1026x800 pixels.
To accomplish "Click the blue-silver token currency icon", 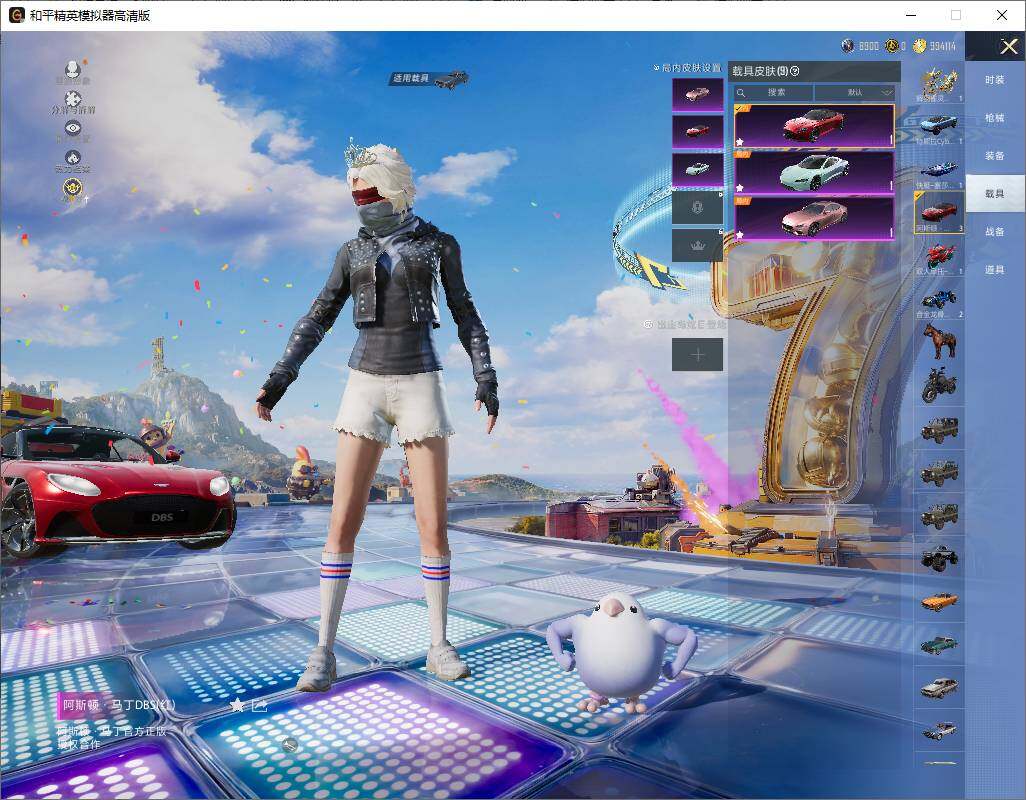I will pos(848,46).
